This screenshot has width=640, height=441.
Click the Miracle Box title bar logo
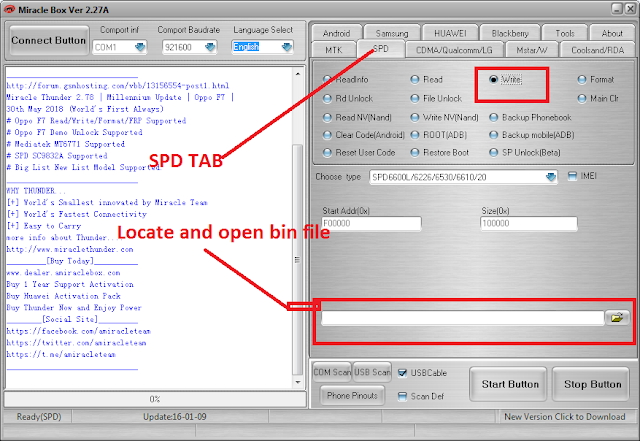[x=9, y=9]
